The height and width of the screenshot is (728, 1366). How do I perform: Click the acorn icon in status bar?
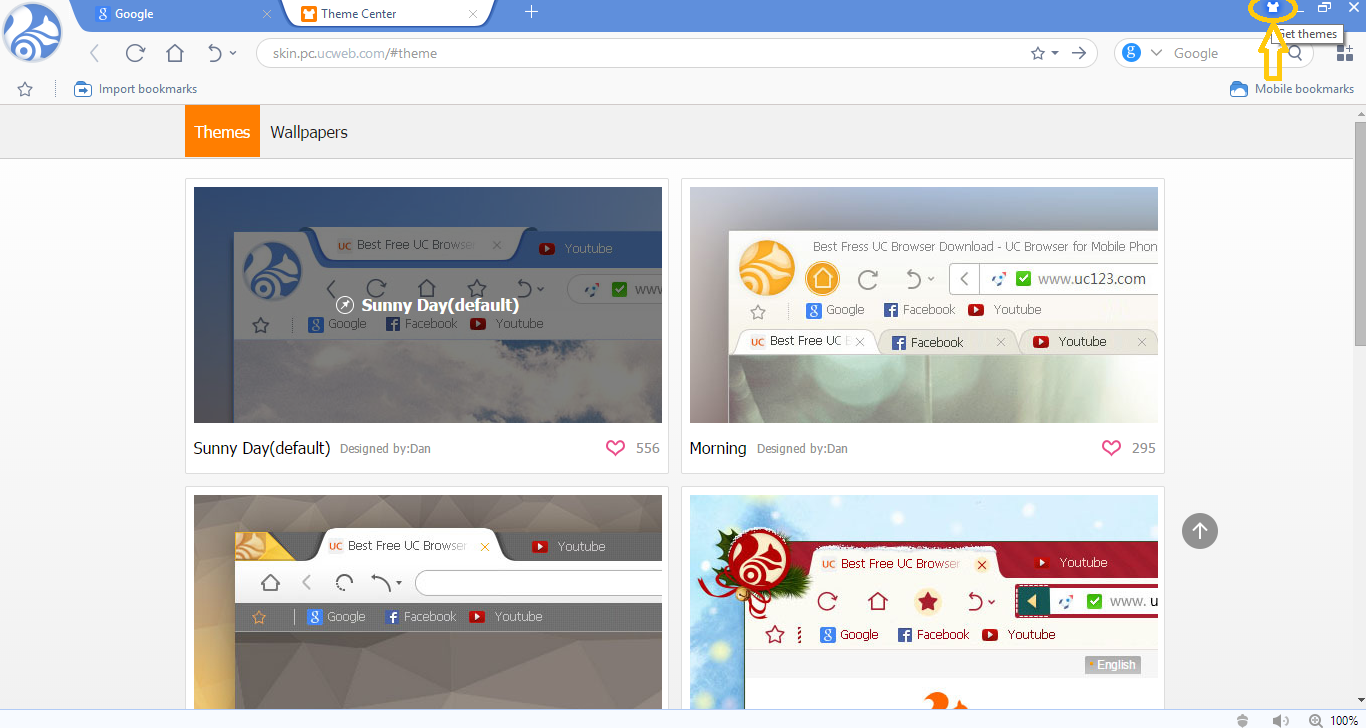pos(1242,720)
